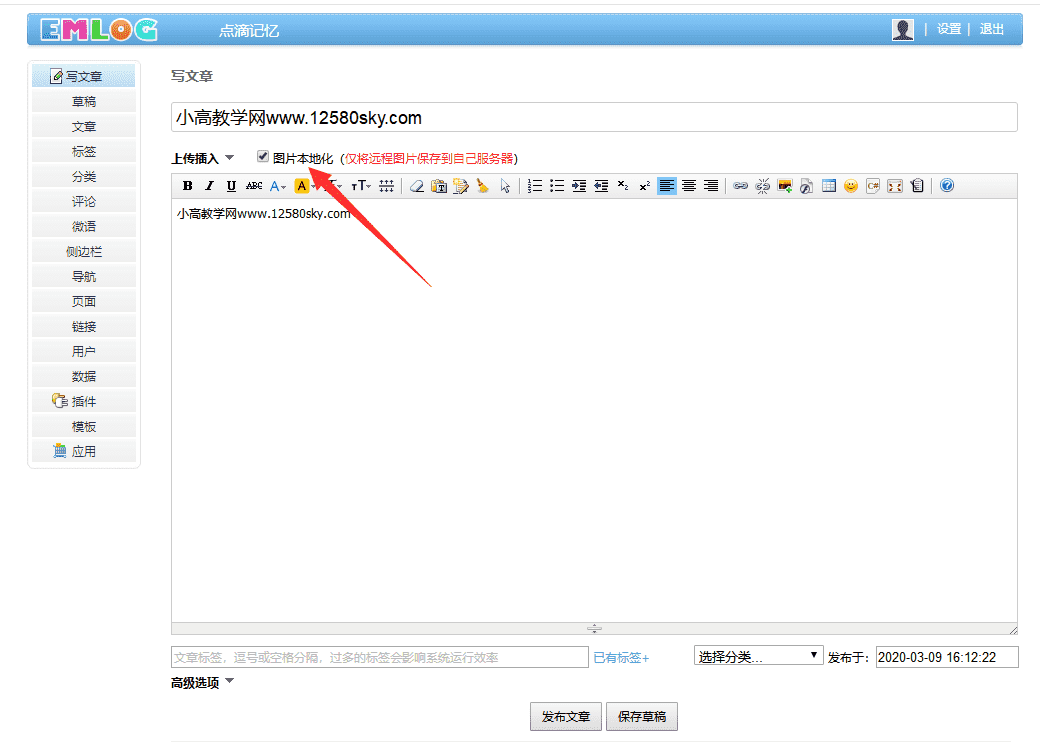Viewport: 1040px width, 745px height.
Task: Click the eraser remove-format icon
Action: pyautogui.click(x=417, y=186)
